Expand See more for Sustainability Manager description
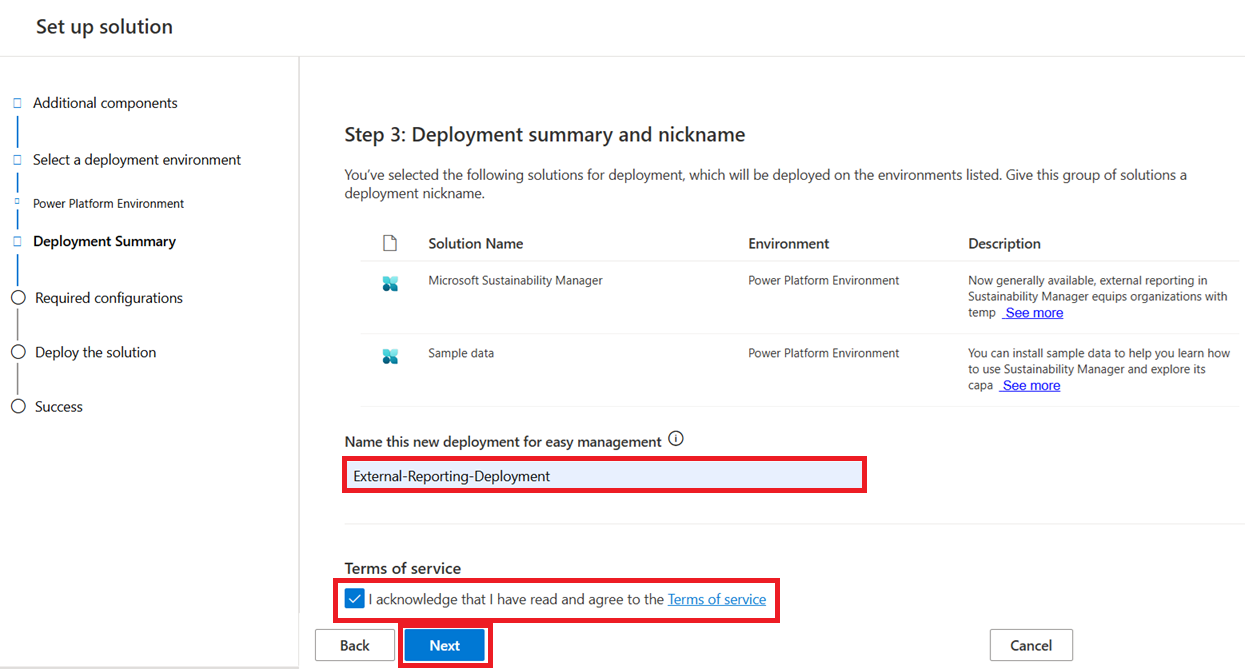Screen dimensions: 1245x669 (1033, 313)
